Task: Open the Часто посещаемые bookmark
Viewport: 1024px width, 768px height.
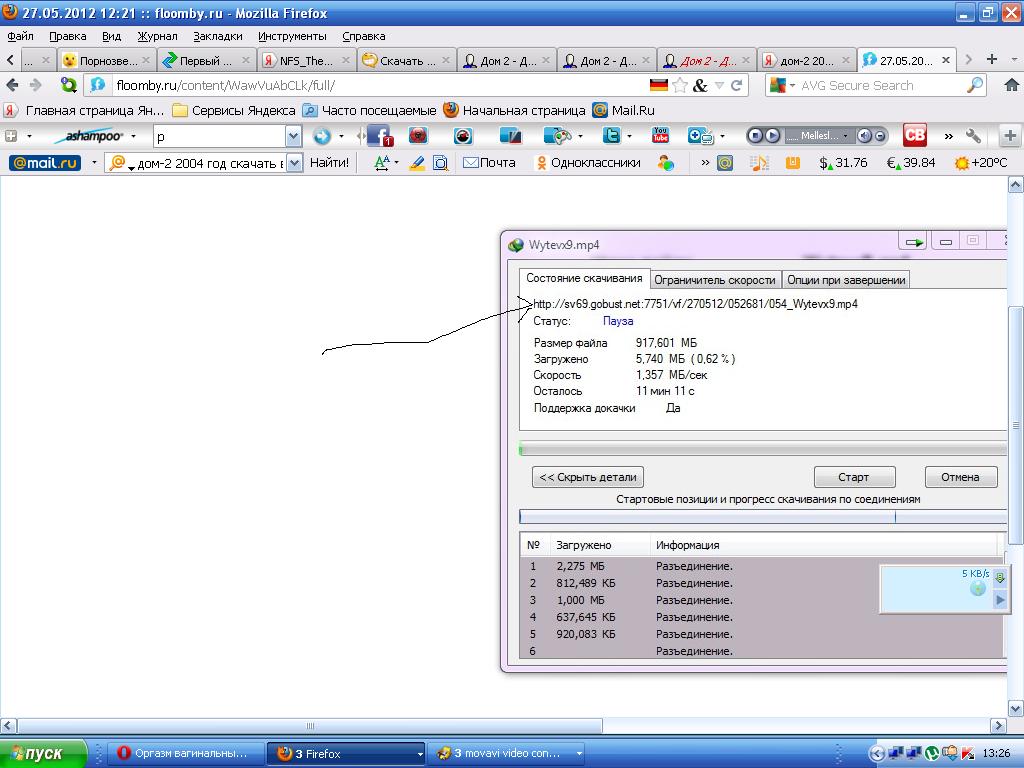Action: tap(369, 110)
